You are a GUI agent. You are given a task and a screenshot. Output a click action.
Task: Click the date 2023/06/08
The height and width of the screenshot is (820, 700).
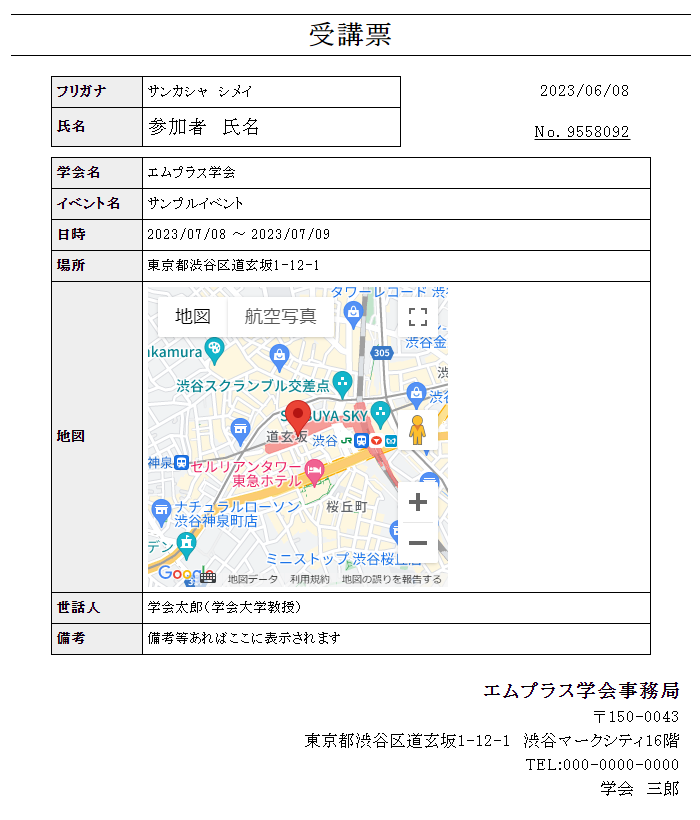[584, 91]
